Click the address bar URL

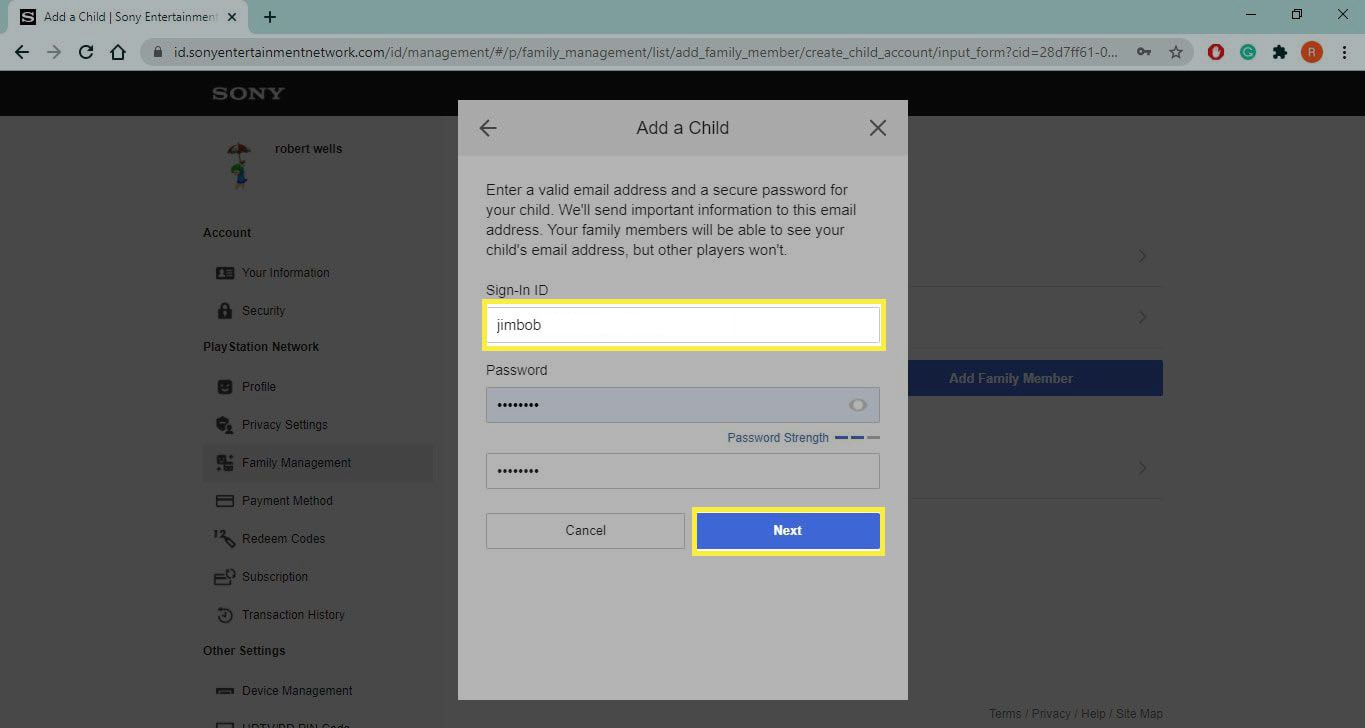pos(646,52)
